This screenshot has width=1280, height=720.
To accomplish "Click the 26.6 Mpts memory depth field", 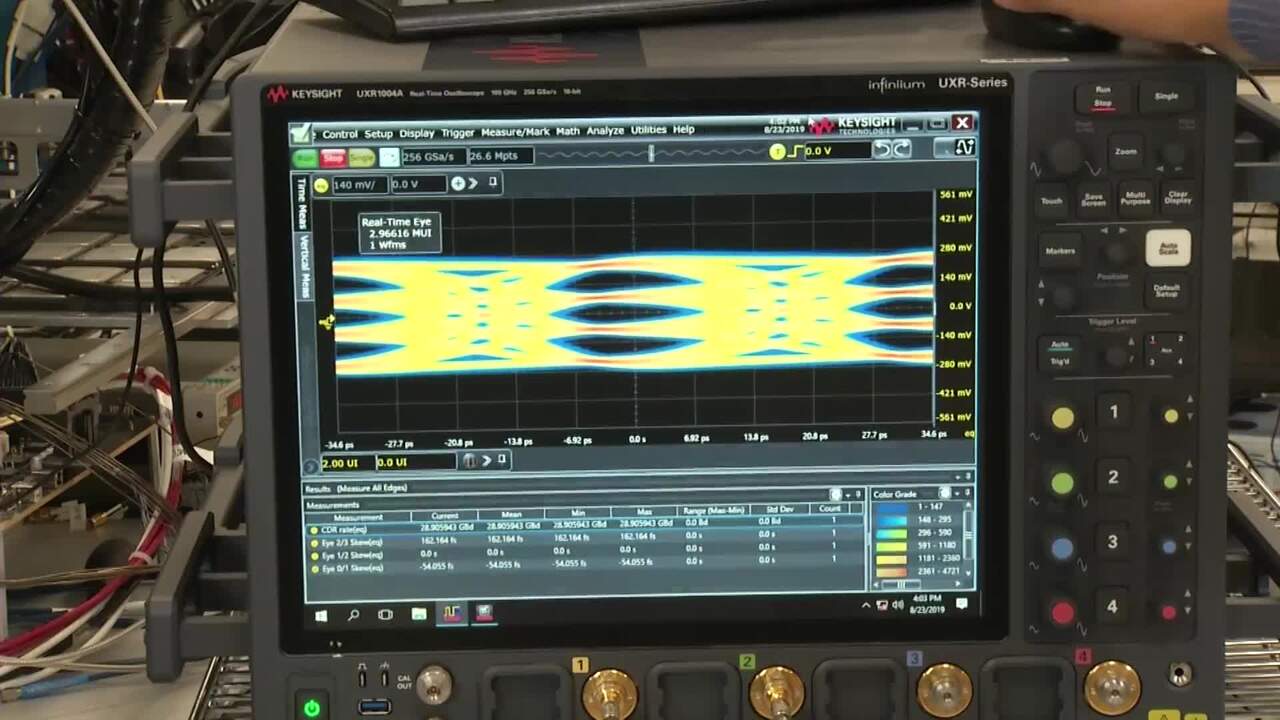I will [500, 156].
